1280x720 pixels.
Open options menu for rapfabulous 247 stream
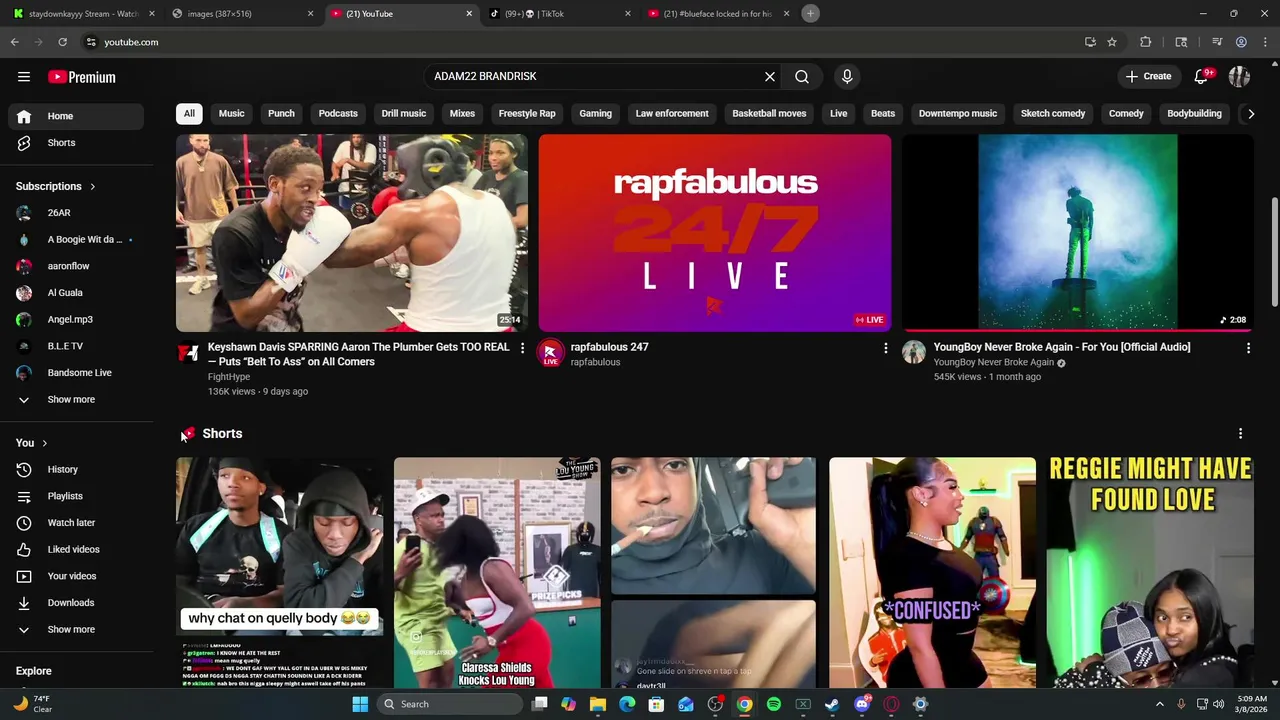pos(885,348)
